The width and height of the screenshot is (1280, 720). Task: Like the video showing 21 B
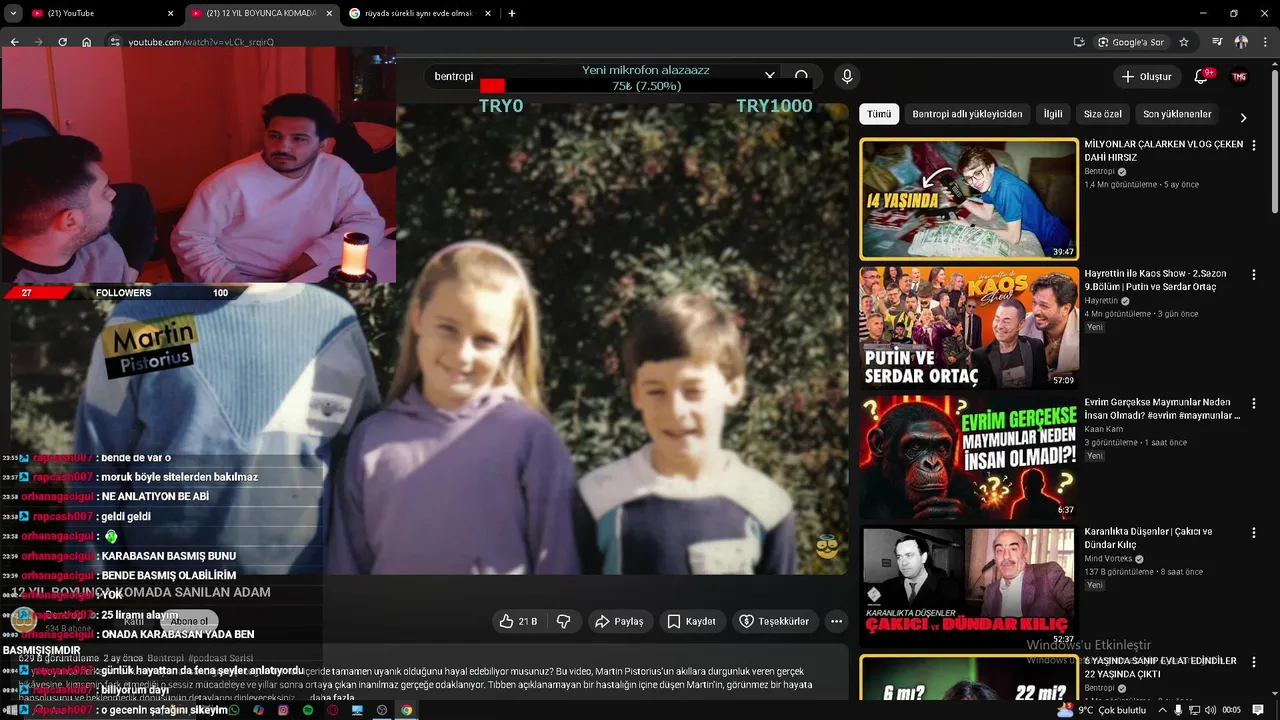point(519,621)
